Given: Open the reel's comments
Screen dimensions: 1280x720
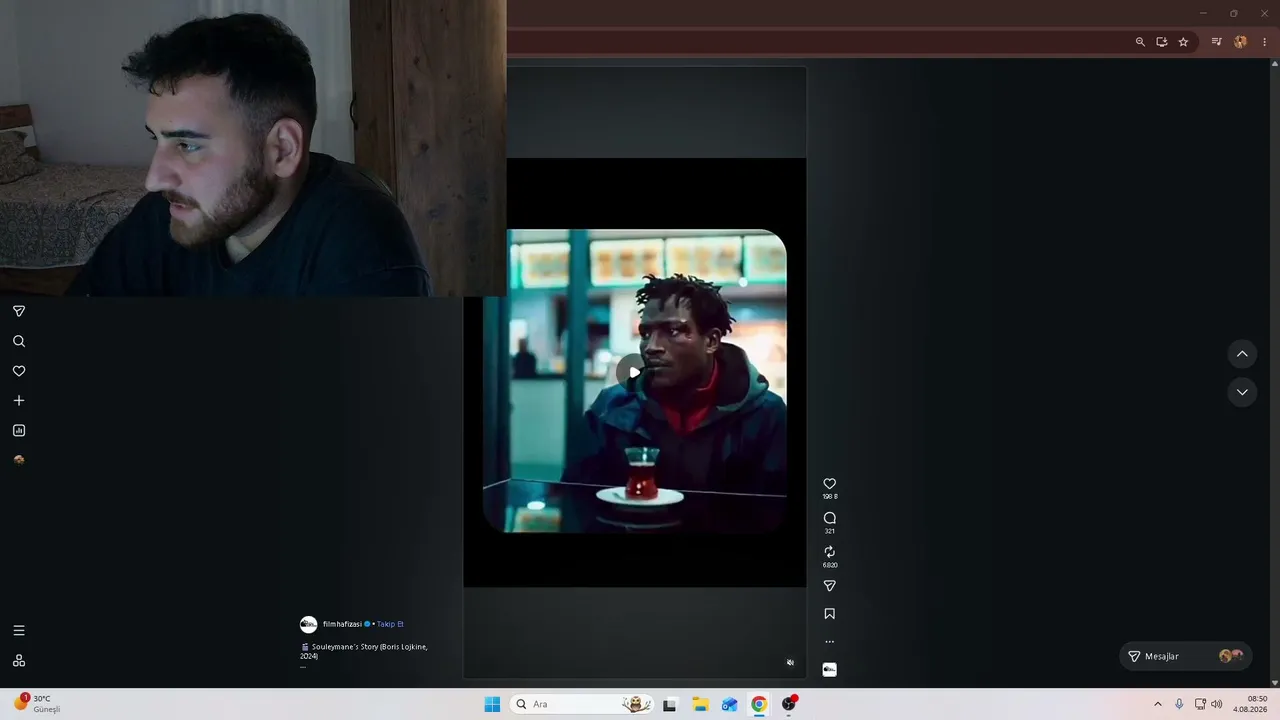Looking at the screenshot, I should [829, 518].
